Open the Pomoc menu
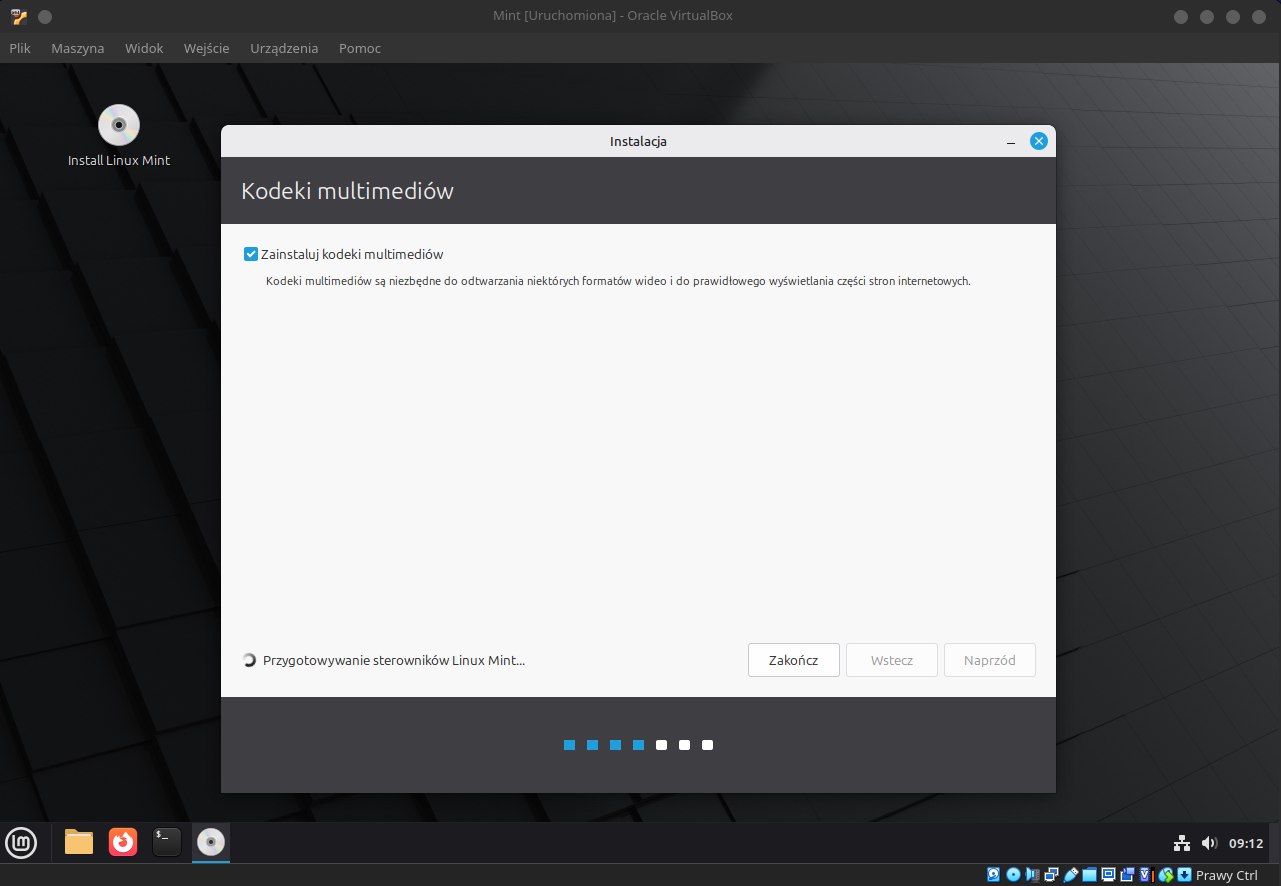This screenshot has height=886, width=1281. pos(360,48)
